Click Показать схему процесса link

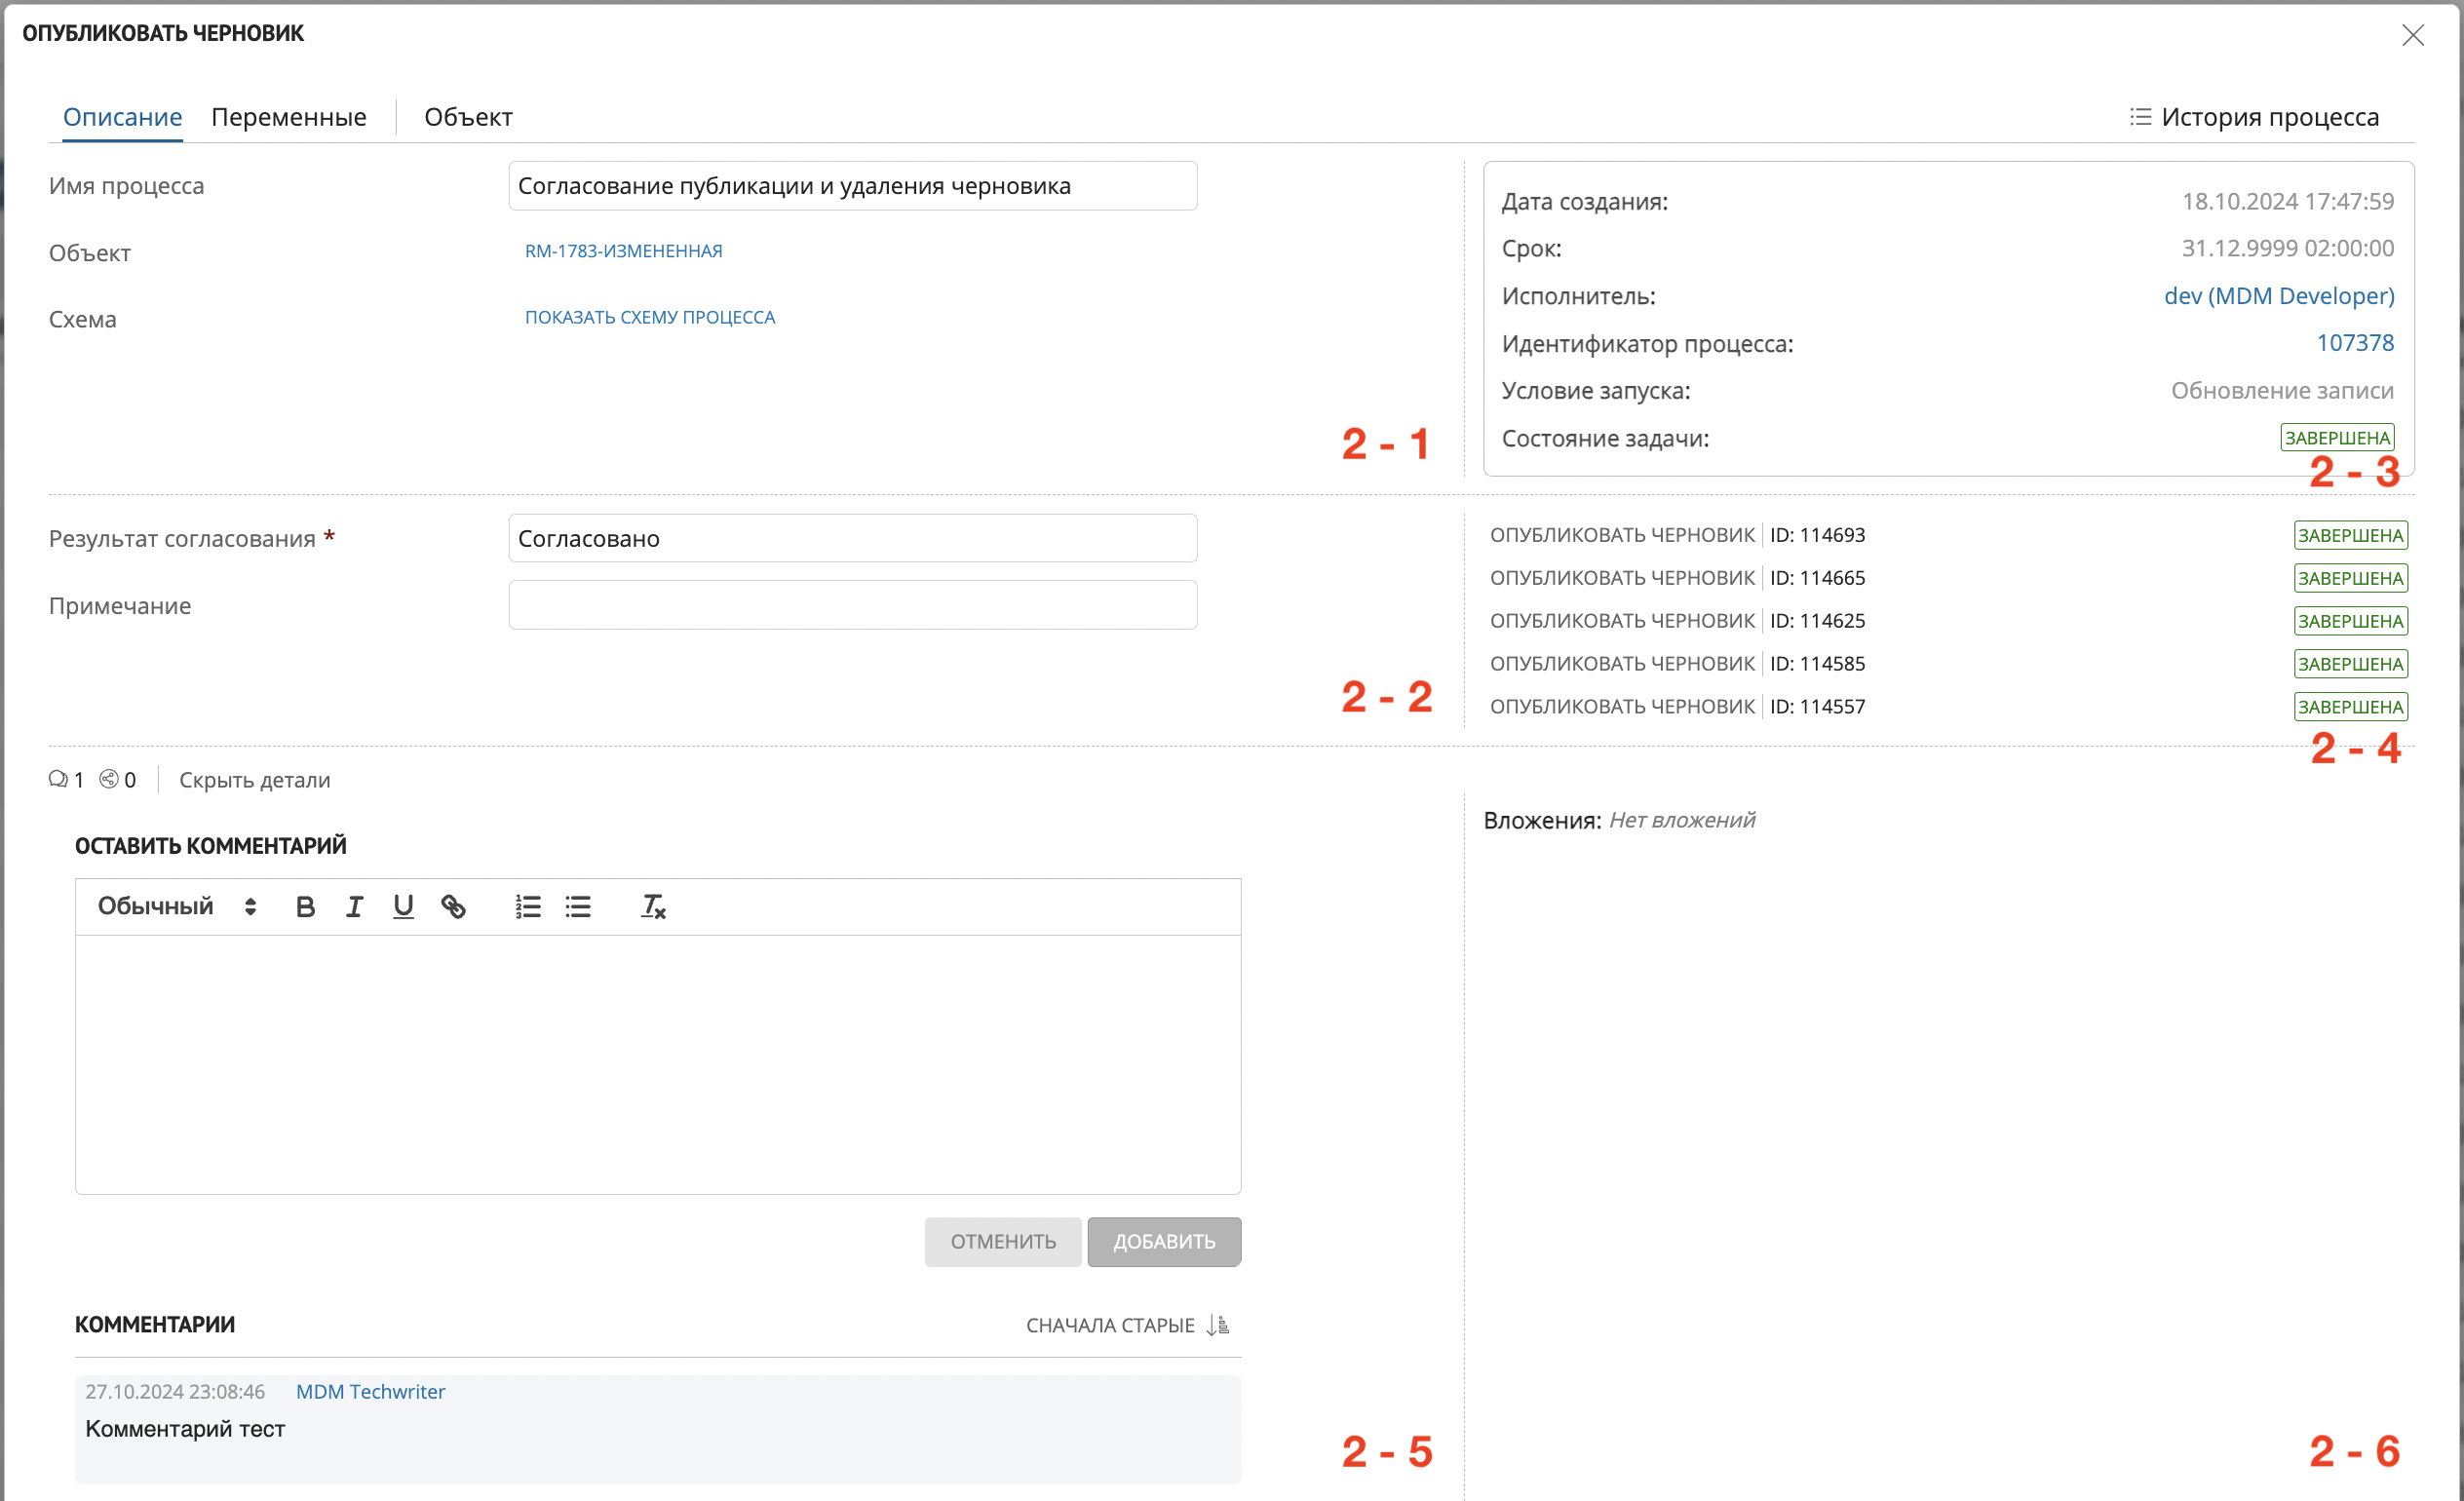click(x=650, y=317)
